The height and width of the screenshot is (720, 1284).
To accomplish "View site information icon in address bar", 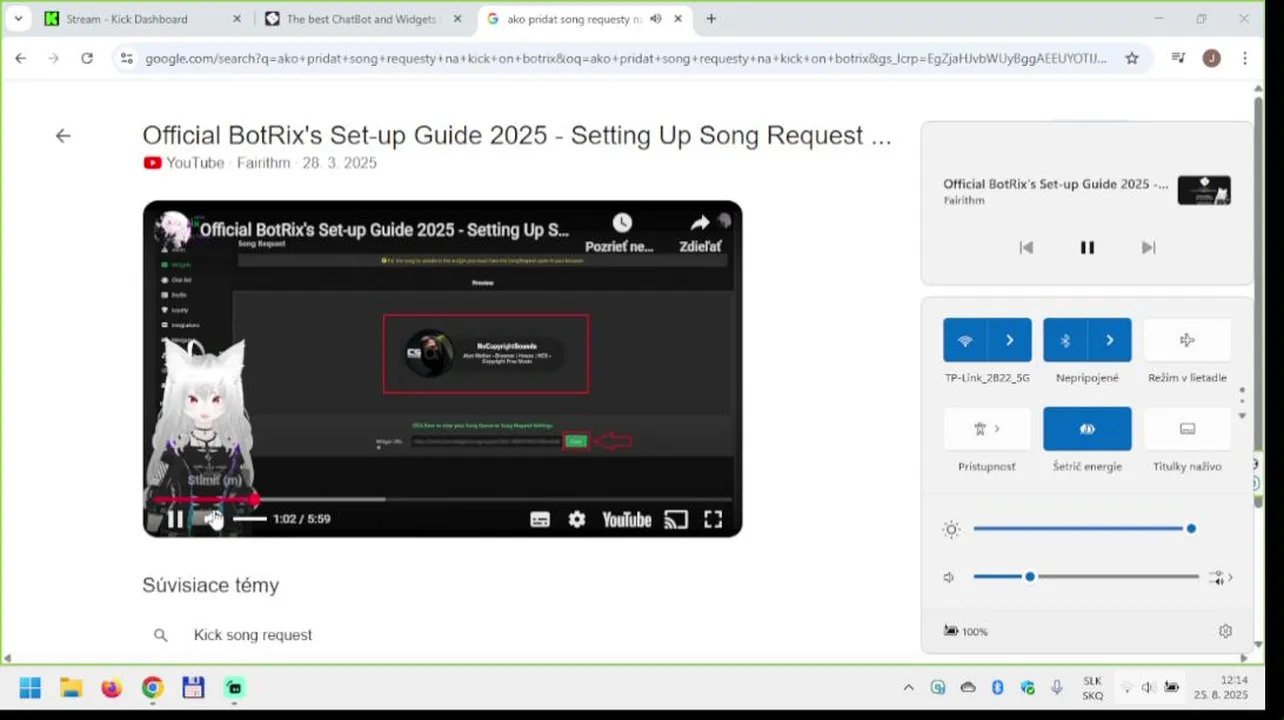I will point(126,59).
